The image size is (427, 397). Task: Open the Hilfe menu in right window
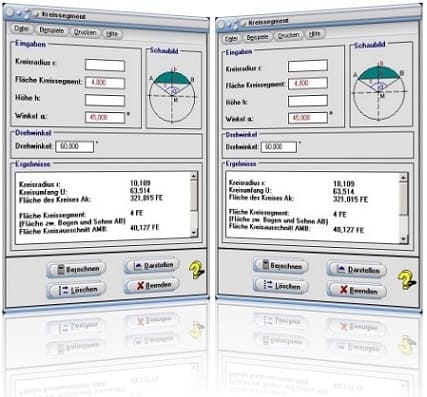pyautogui.click(x=315, y=34)
